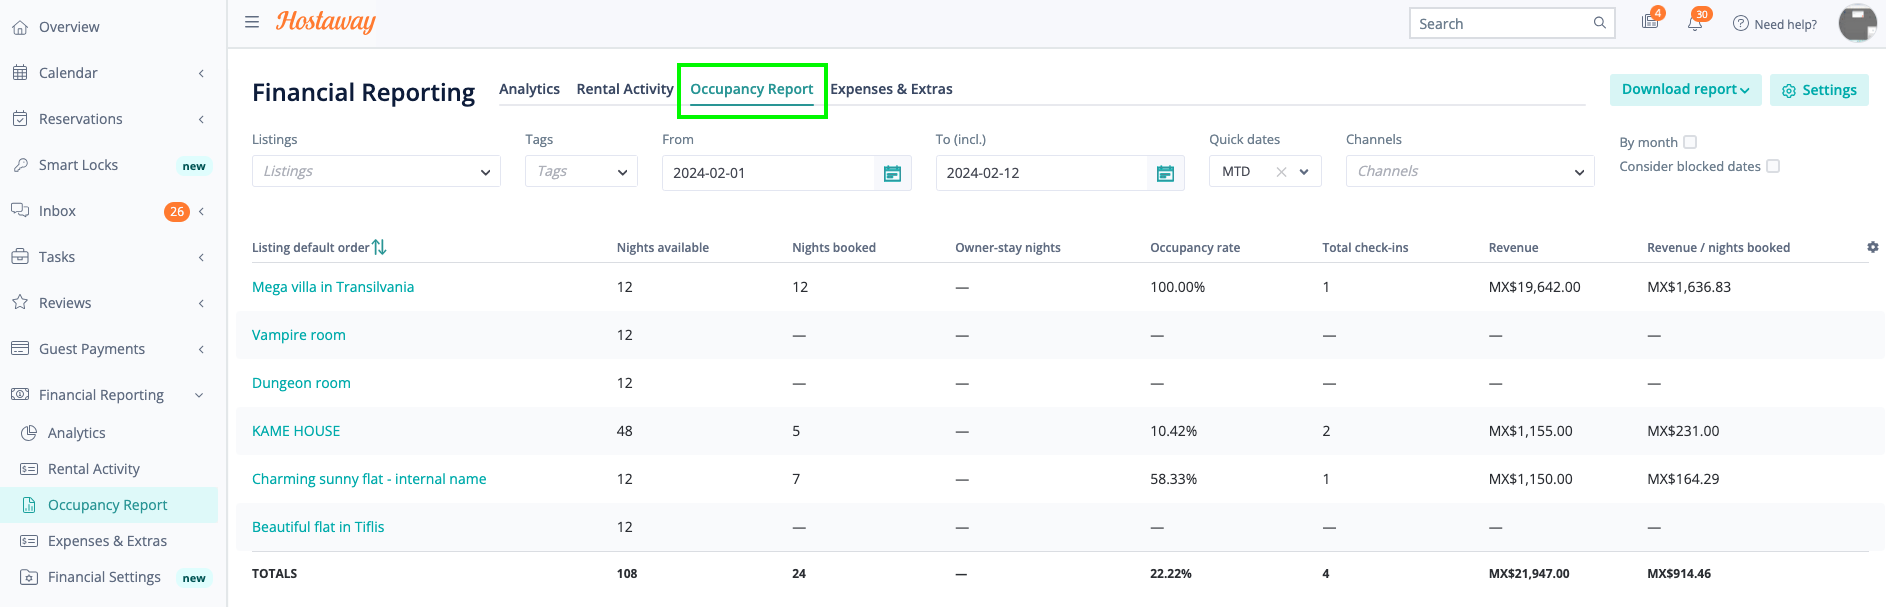Screen dimensions: 1886x607
Task: Open the Expenses & Extras tab
Action: (891, 89)
